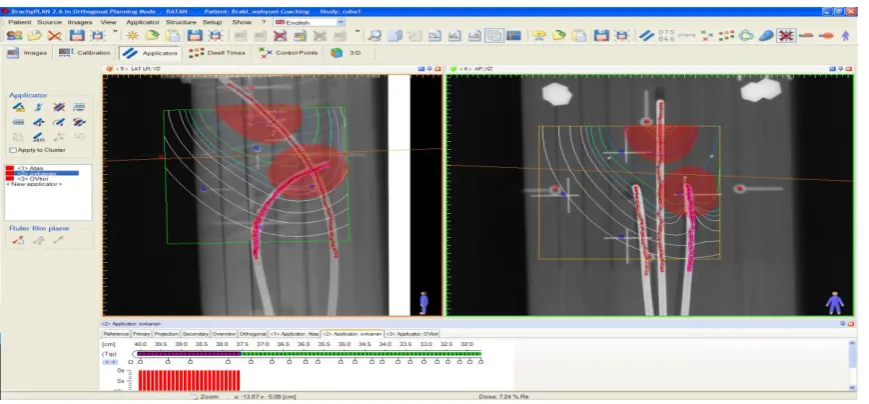This screenshot has height=404, width=869.
Task: Click the delete applicator icon with red cross
Action: point(59,107)
